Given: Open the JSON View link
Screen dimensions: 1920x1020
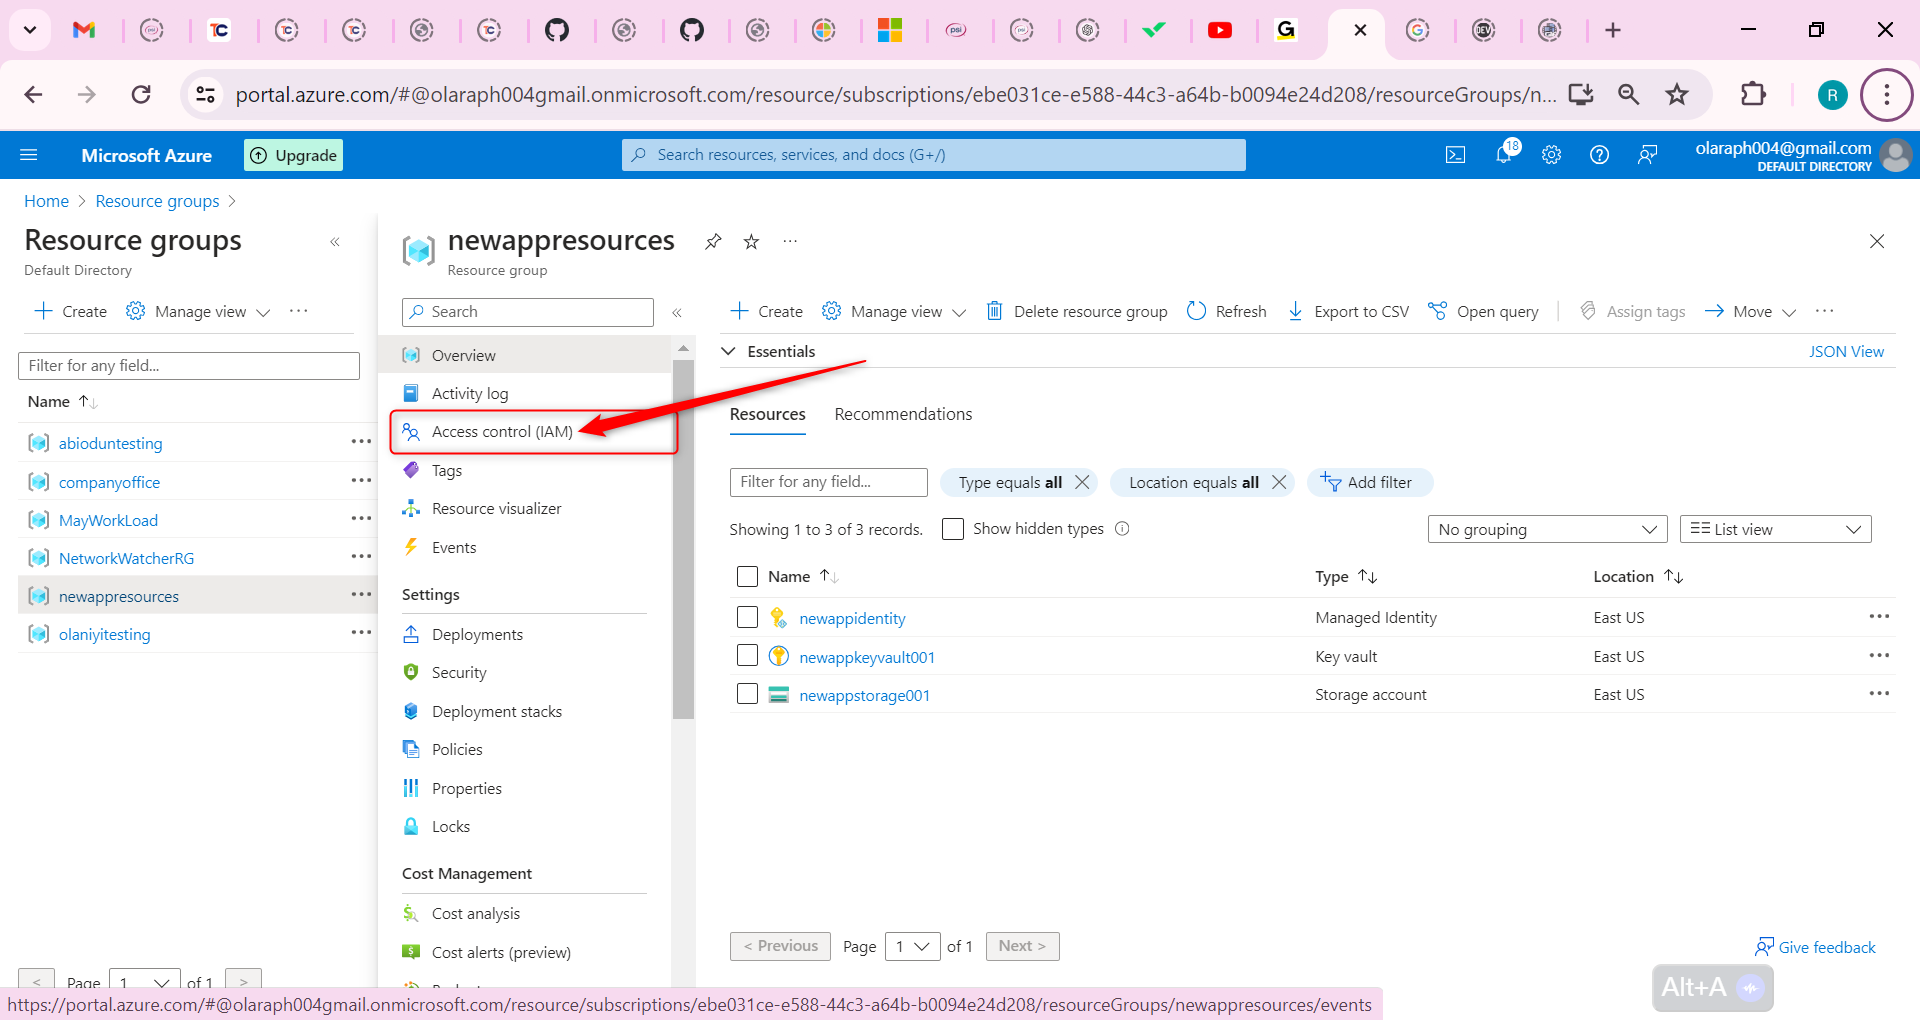Looking at the screenshot, I should pyautogui.click(x=1846, y=352).
